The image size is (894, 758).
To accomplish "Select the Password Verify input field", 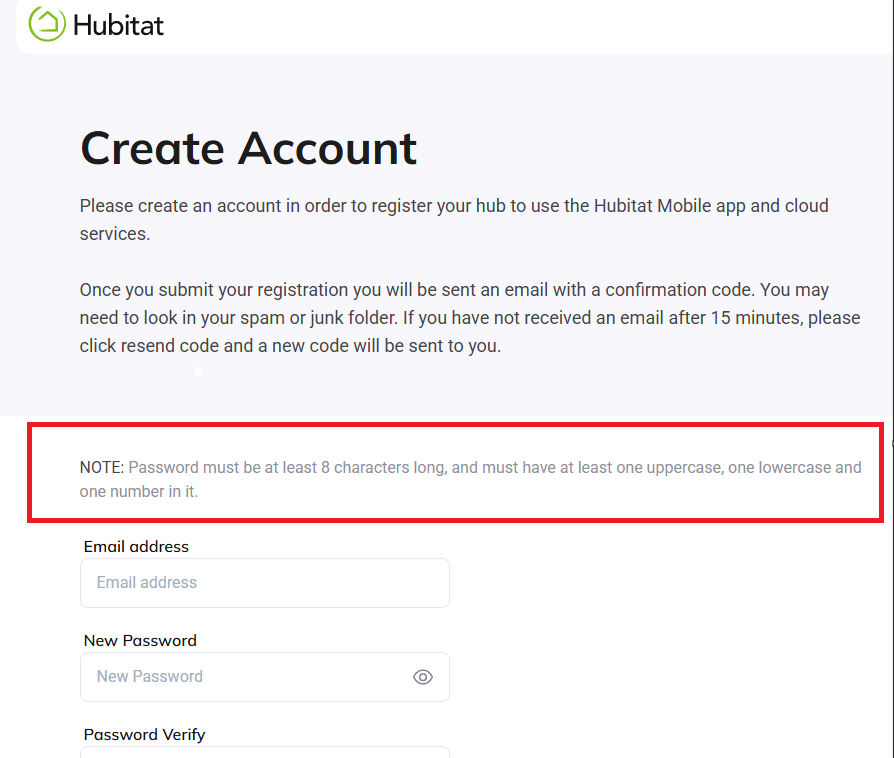I will pyautogui.click(x=264, y=752).
